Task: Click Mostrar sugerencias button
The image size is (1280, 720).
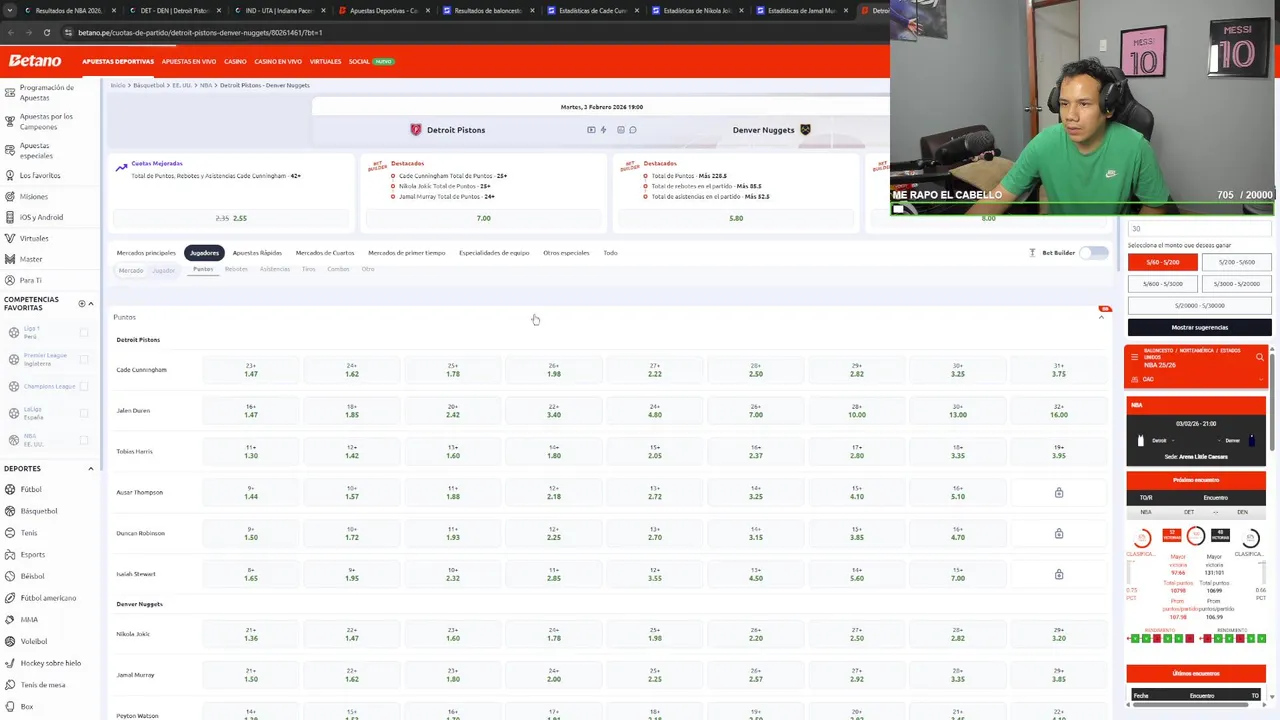Action: point(1199,327)
